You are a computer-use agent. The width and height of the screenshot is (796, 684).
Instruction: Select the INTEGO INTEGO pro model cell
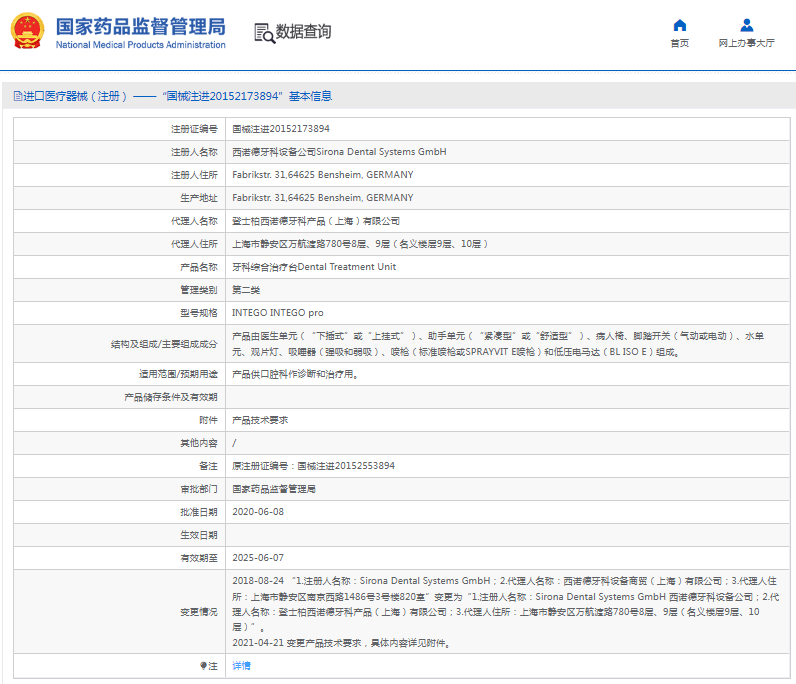(278, 313)
